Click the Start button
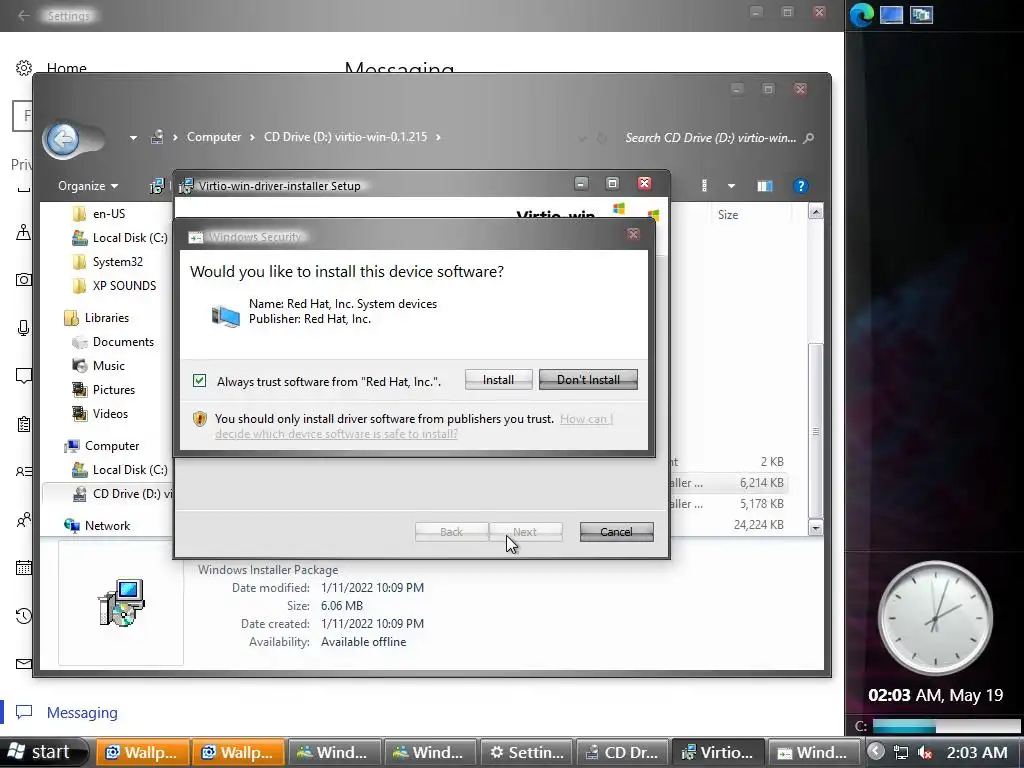Viewport: 1024px width, 768px height. tap(43, 752)
